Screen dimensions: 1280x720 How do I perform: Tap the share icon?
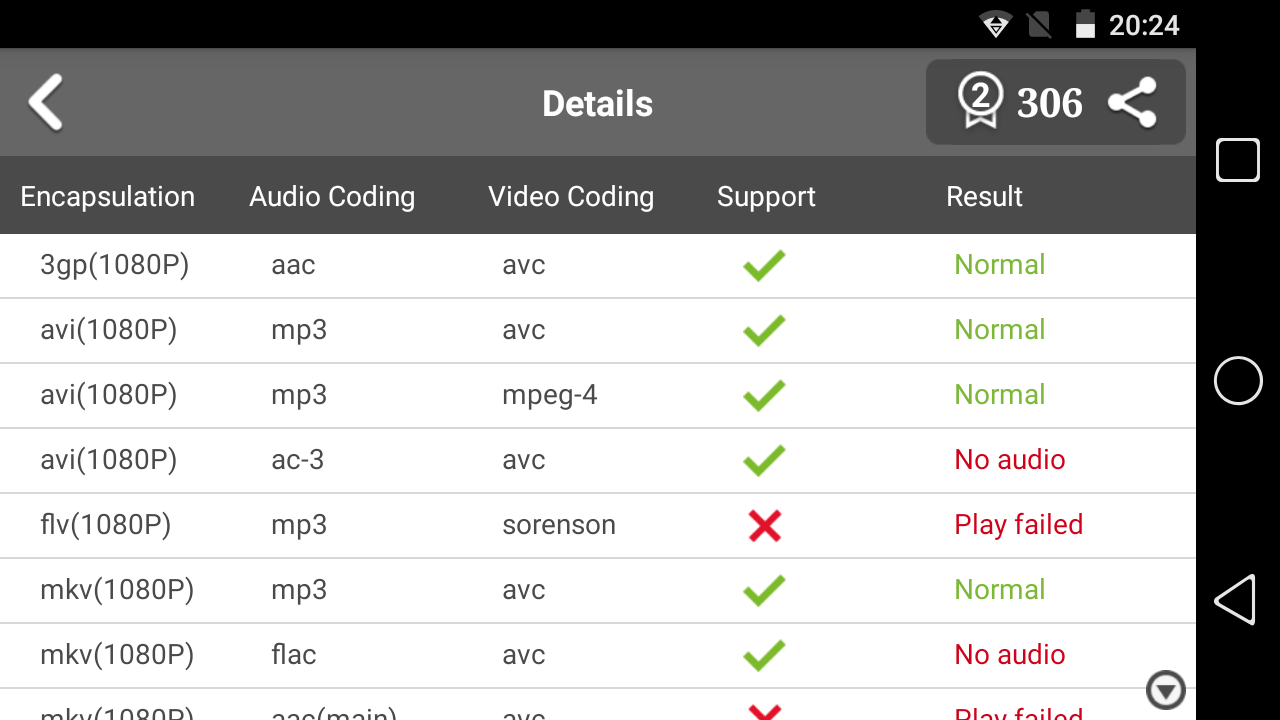tap(1132, 103)
